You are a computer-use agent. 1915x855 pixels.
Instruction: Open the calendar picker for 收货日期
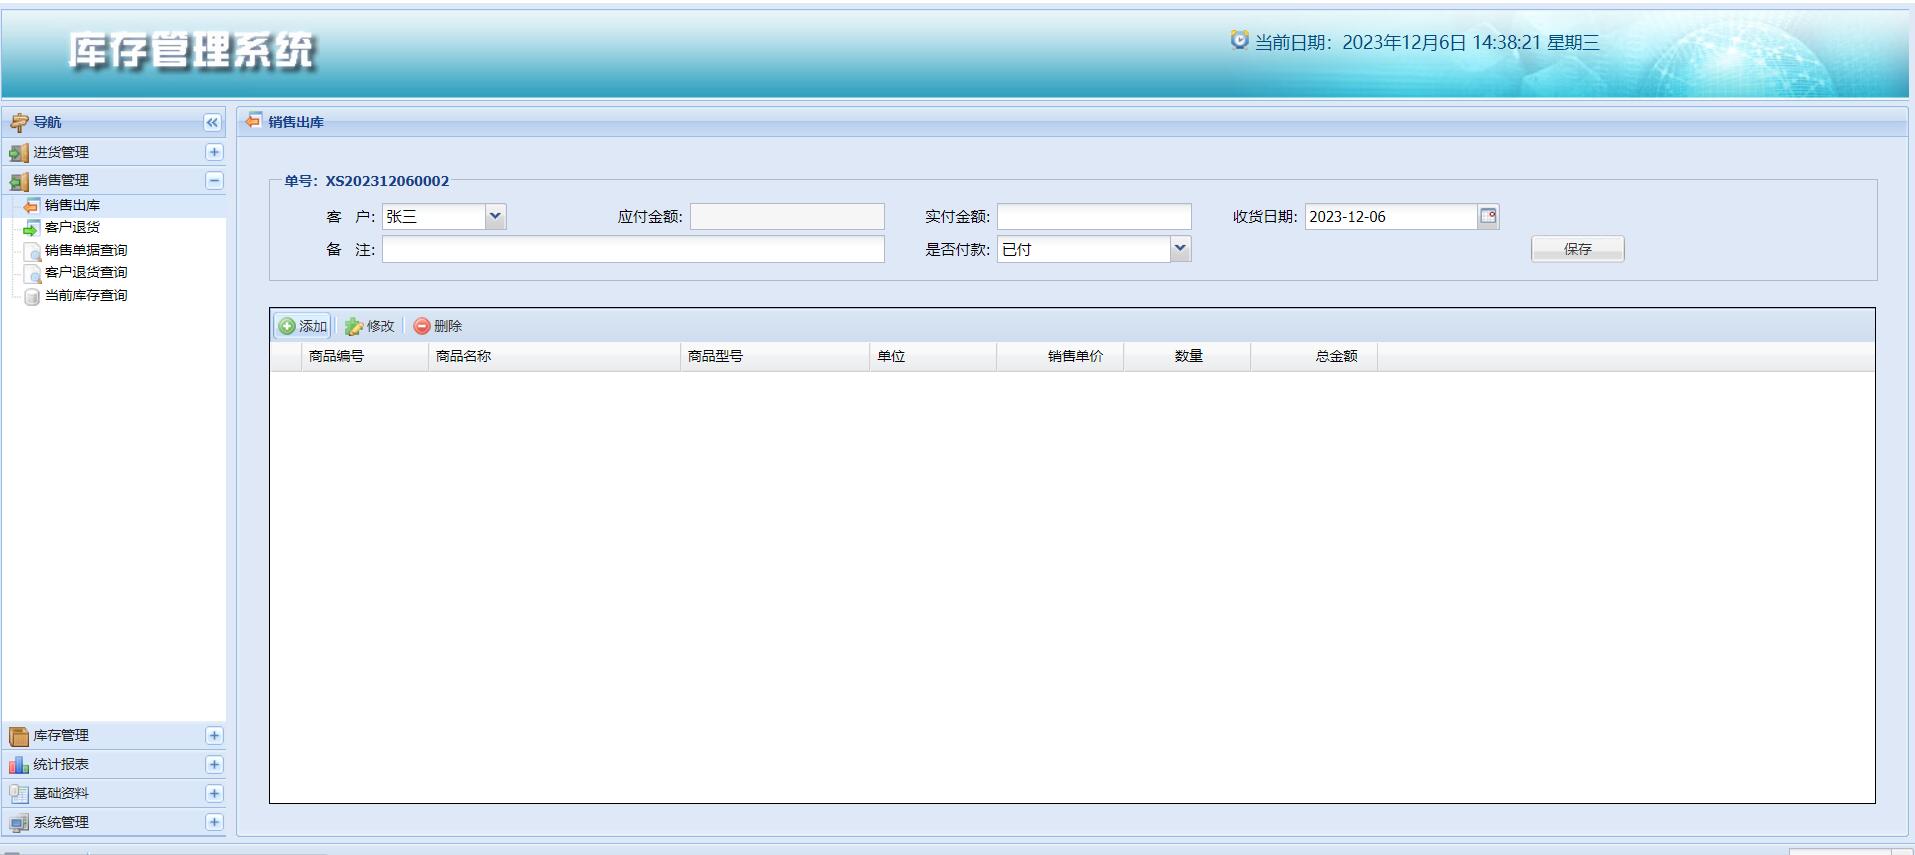click(x=1488, y=216)
